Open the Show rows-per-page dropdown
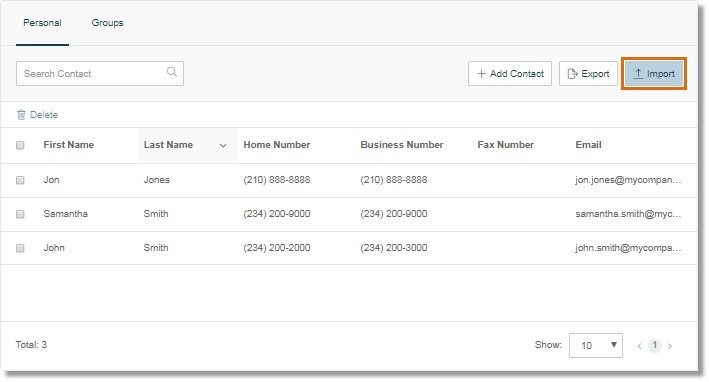 pyautogui.click(x=596, y=345)
